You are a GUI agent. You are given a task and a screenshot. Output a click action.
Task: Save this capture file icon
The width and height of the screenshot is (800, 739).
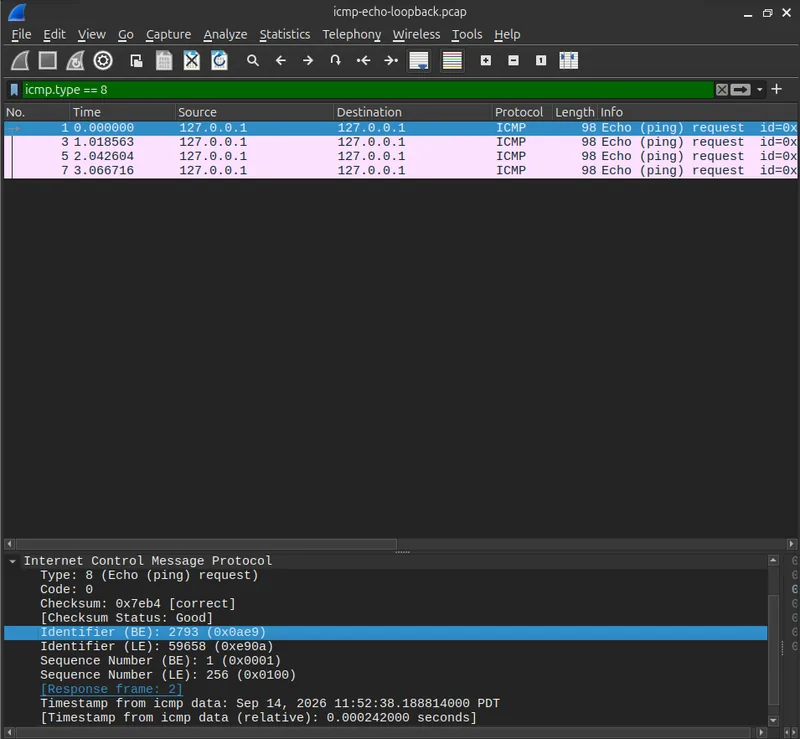click(164, 61)
